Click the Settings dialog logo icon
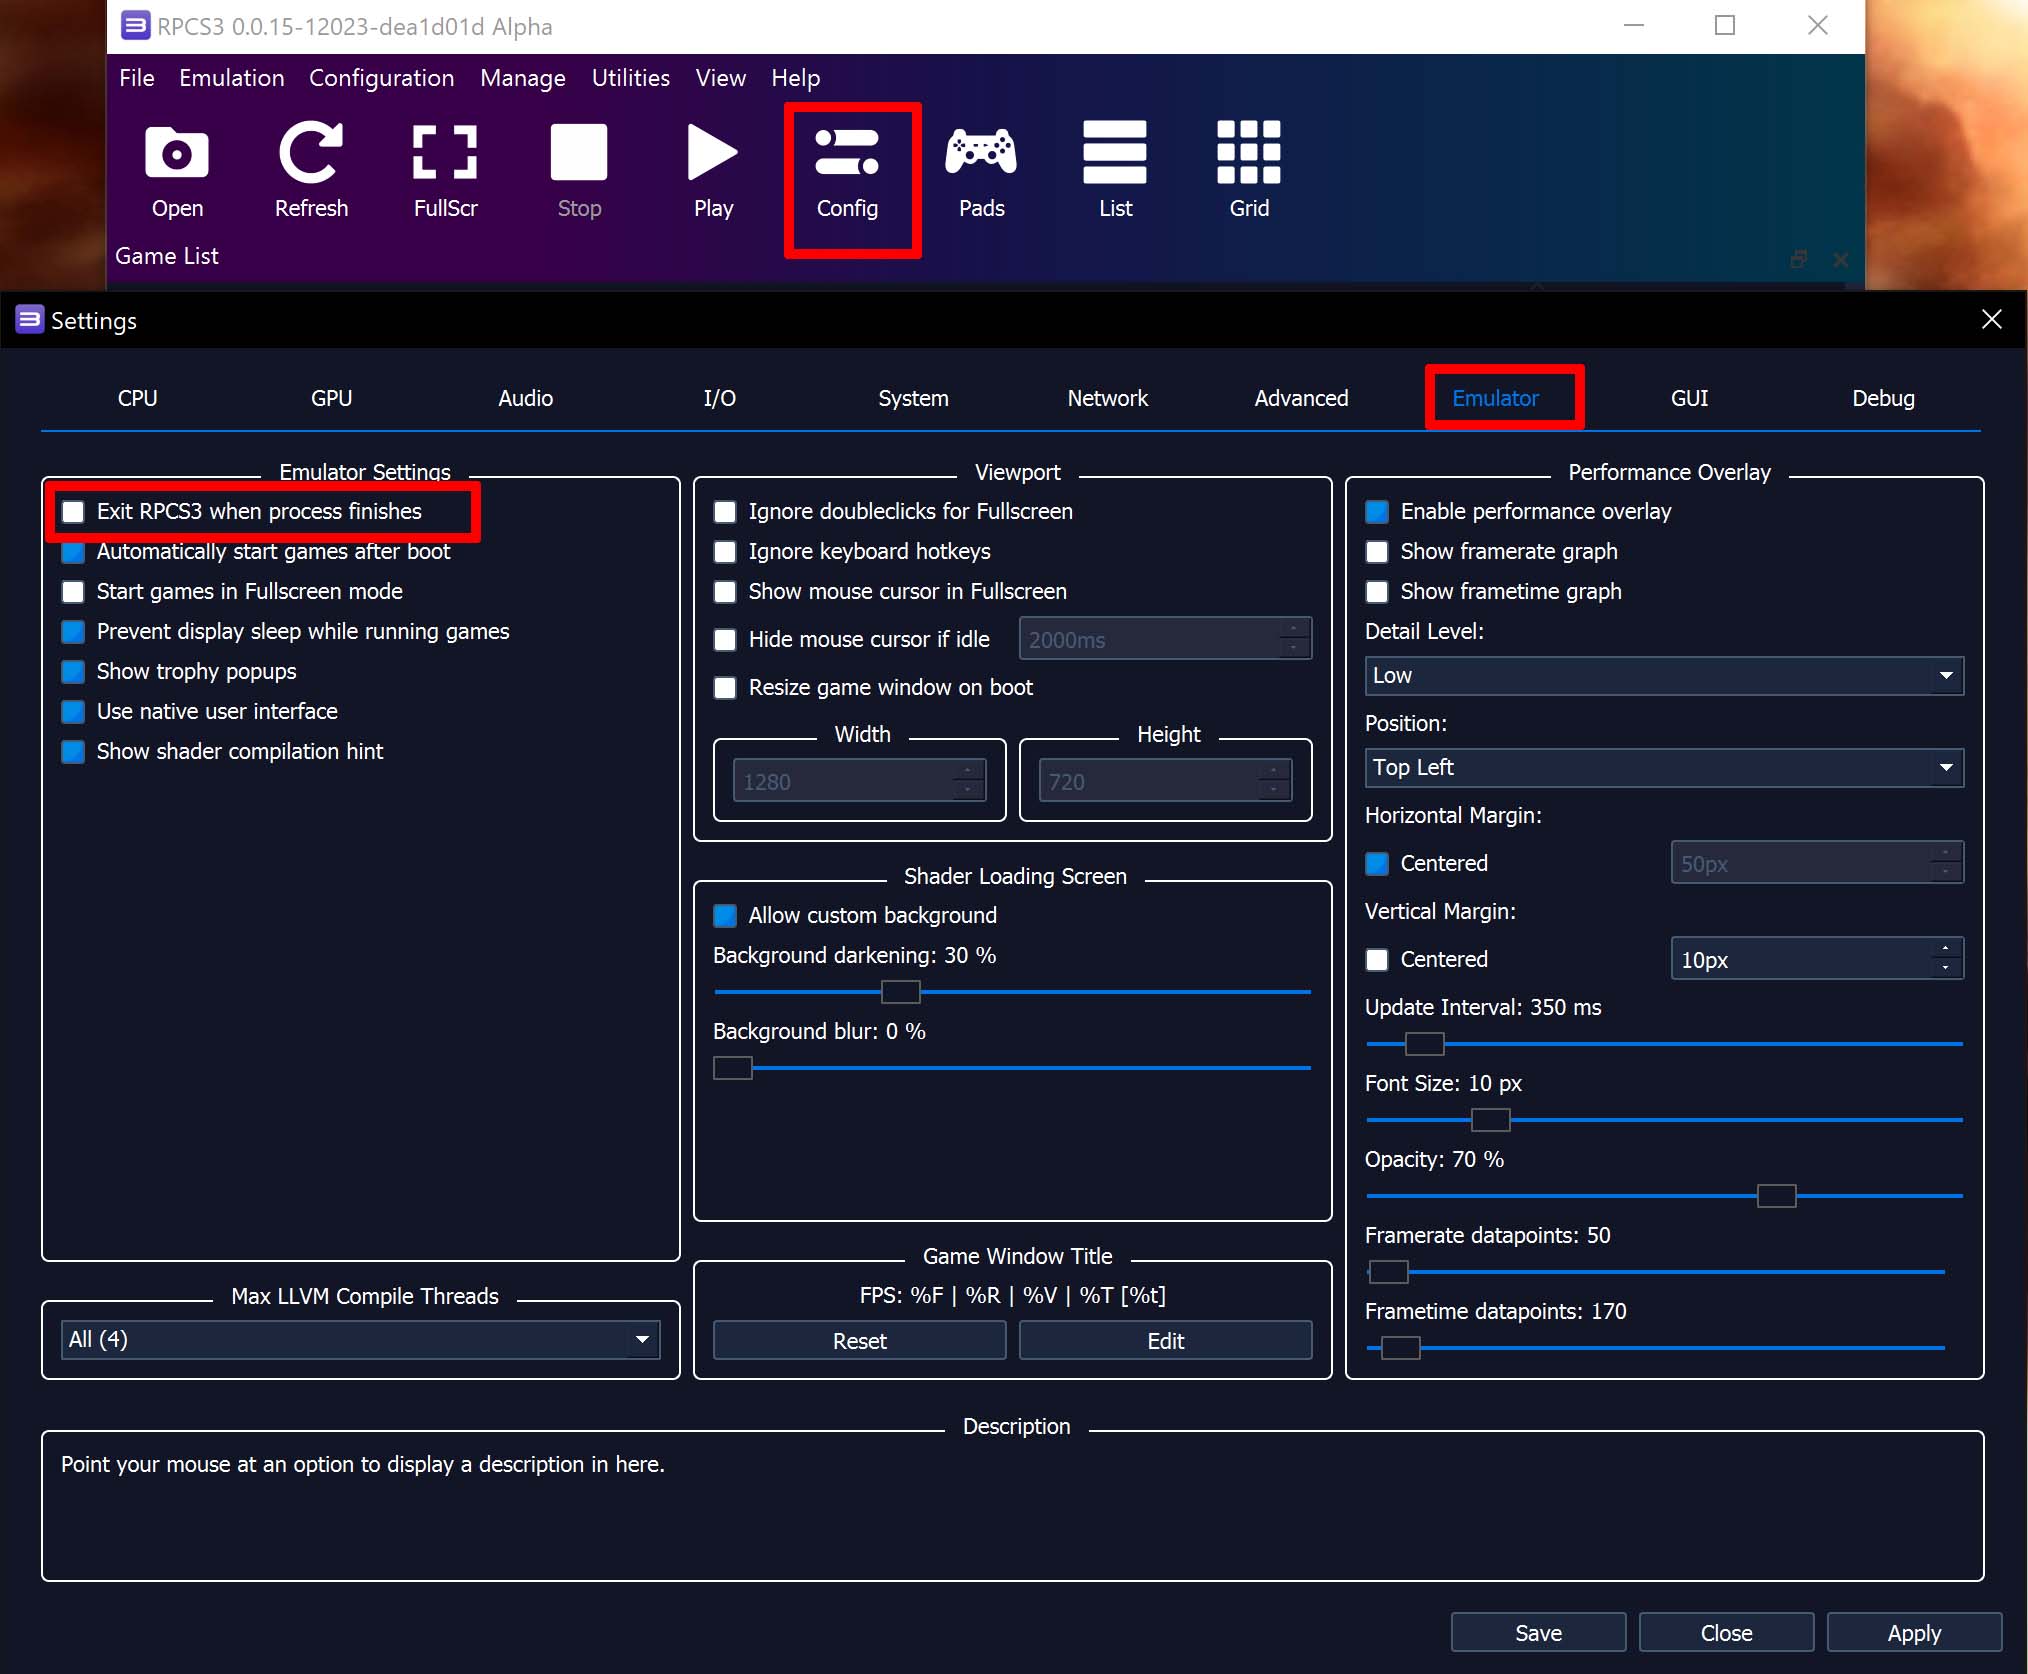Screen dimensions: 2028x1674 pos(29,319)
